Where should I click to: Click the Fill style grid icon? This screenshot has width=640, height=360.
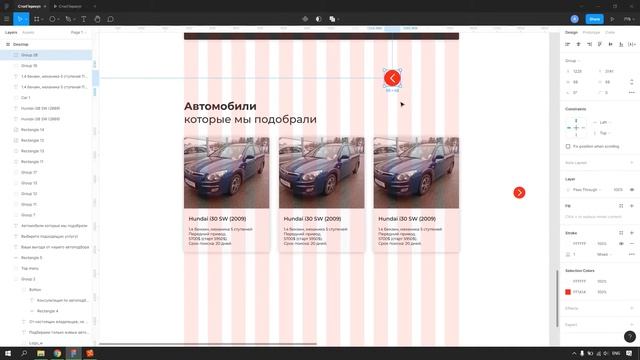(x=621, y=206)
